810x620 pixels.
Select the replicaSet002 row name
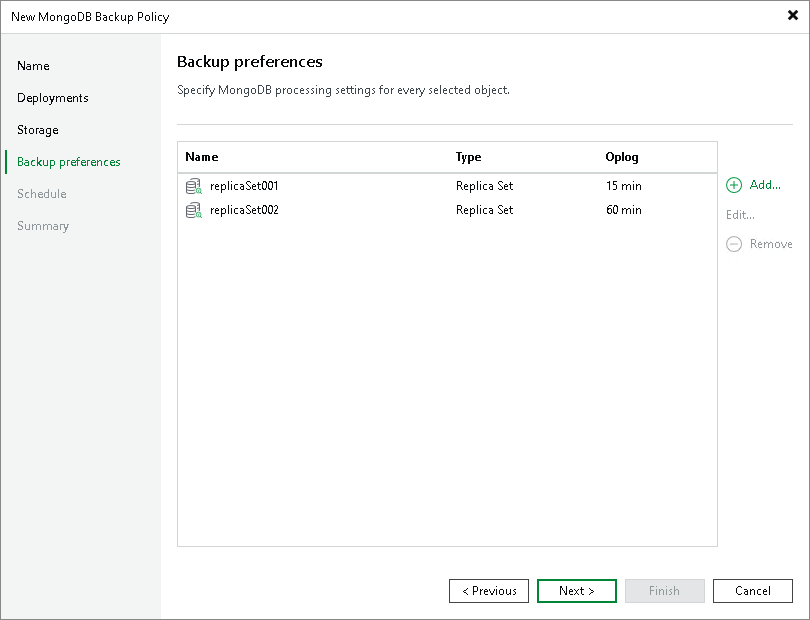click(244, 210)
